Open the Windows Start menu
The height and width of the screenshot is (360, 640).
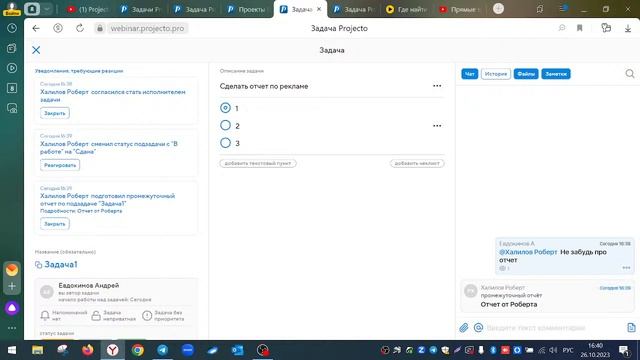[x=12, y=350]
